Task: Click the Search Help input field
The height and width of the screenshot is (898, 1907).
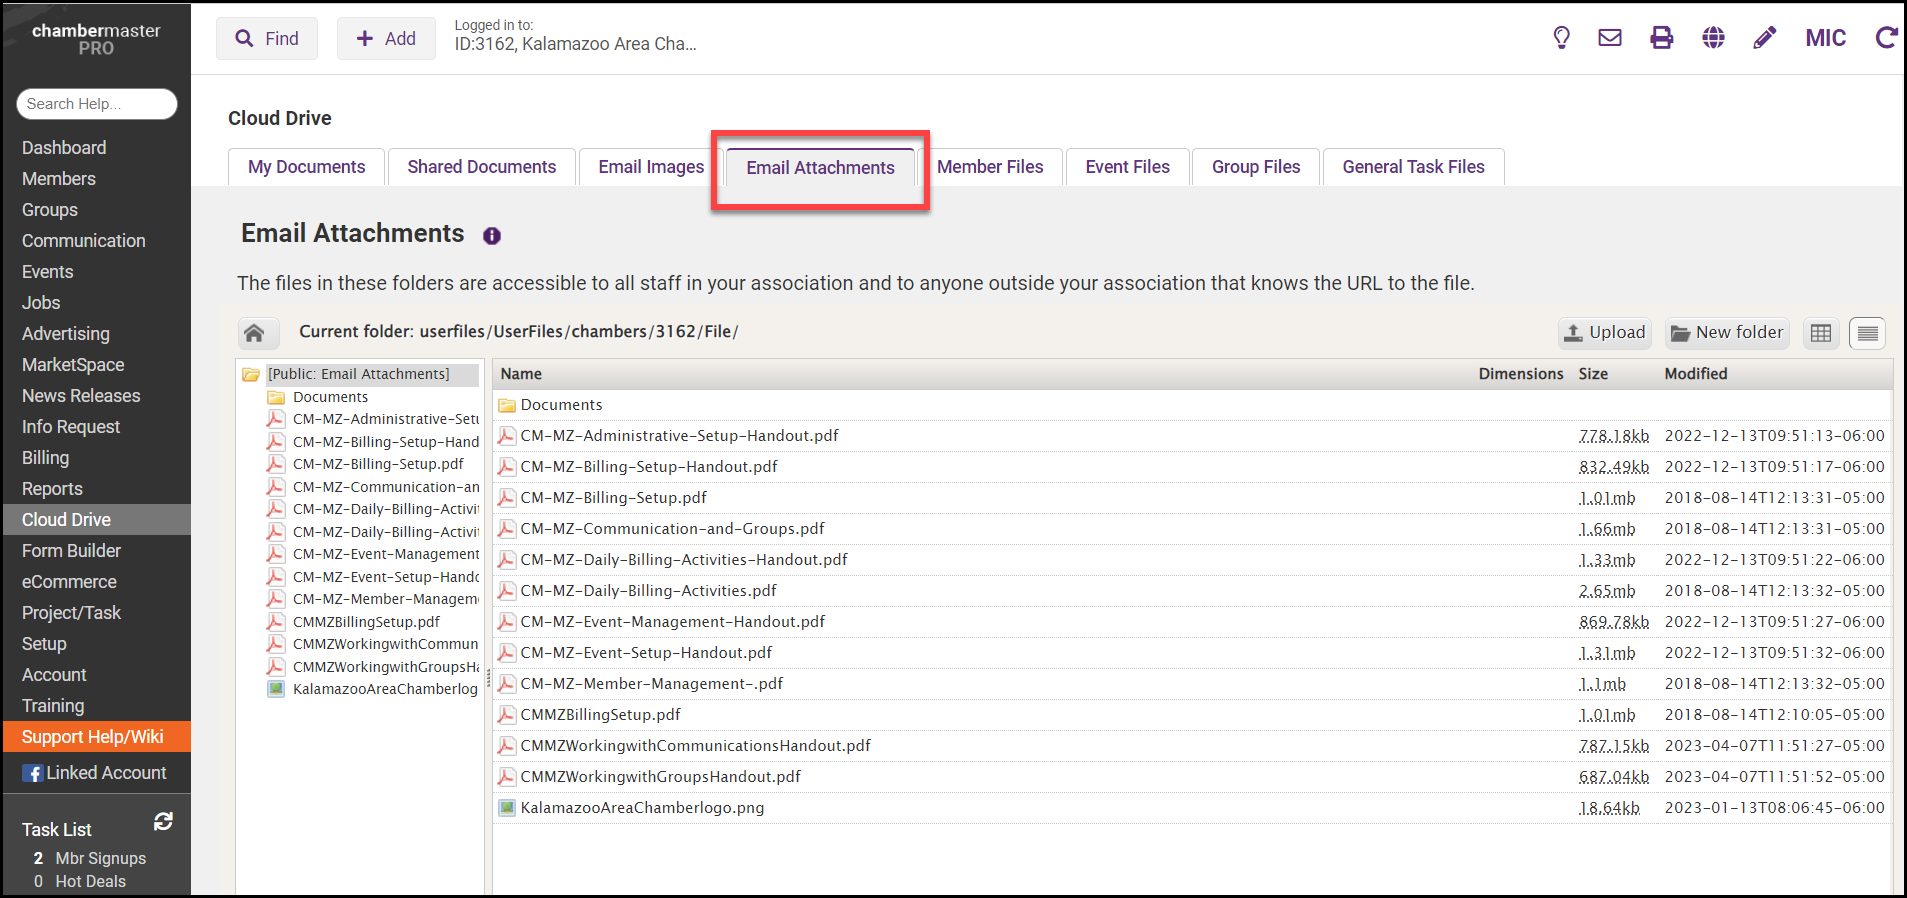Action: 97,104
